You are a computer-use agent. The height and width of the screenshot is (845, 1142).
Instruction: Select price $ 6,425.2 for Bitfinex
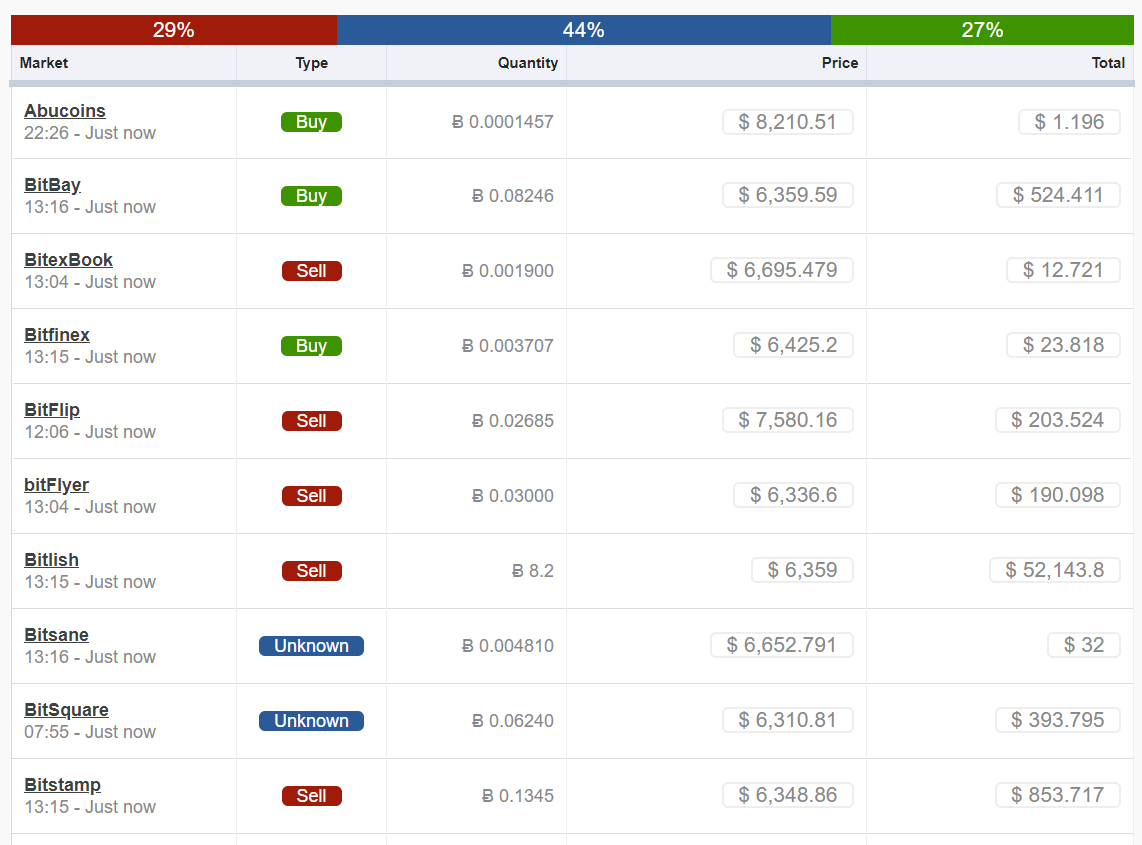point(793,345)
